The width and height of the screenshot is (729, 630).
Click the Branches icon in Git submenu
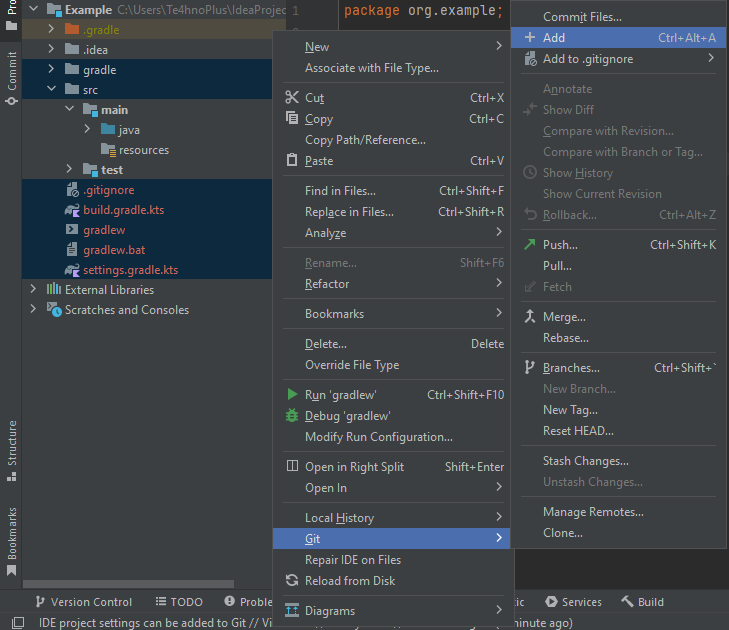click(x=530, y=368)
